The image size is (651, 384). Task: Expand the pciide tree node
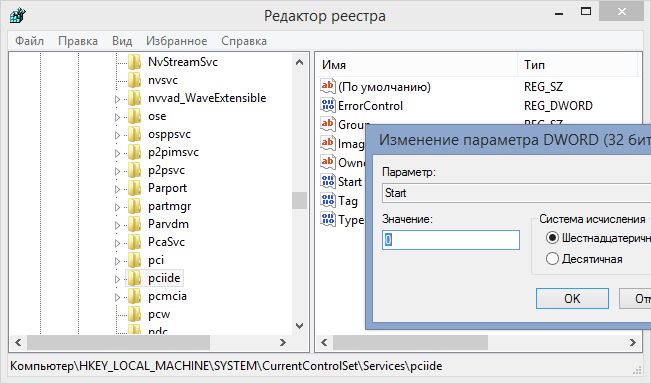[117, 279]
